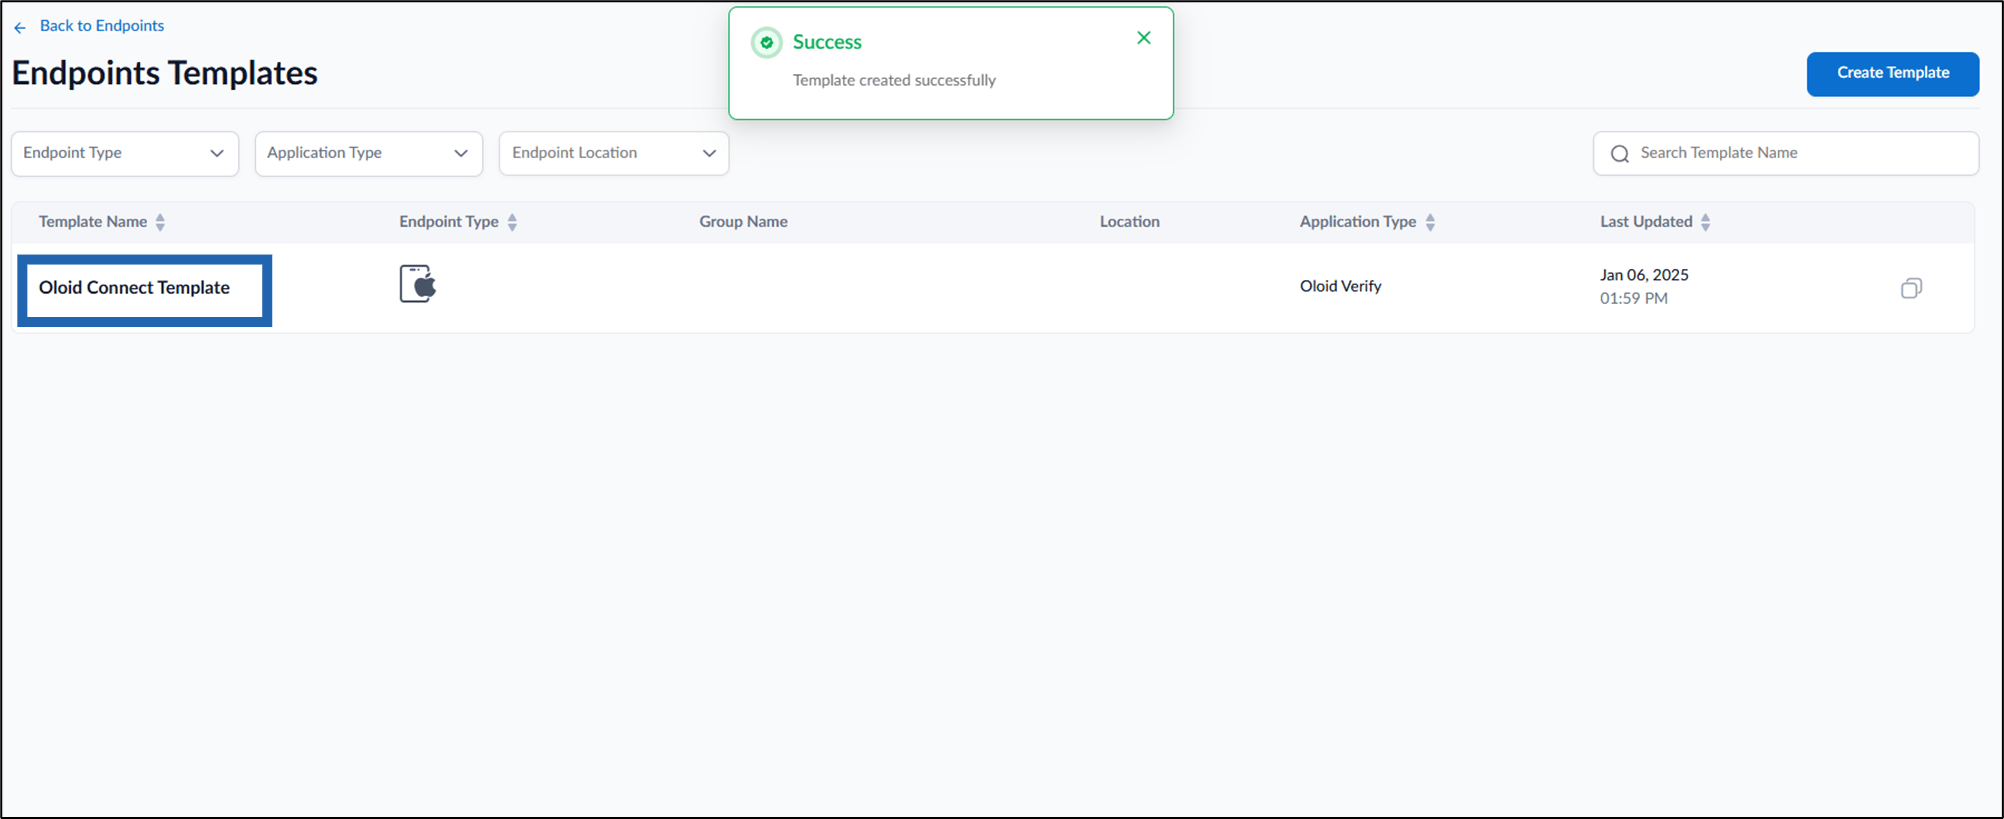2004x819 pixels.
Task: Focus the Search Template Name field
Action: tap(1785, 153)
